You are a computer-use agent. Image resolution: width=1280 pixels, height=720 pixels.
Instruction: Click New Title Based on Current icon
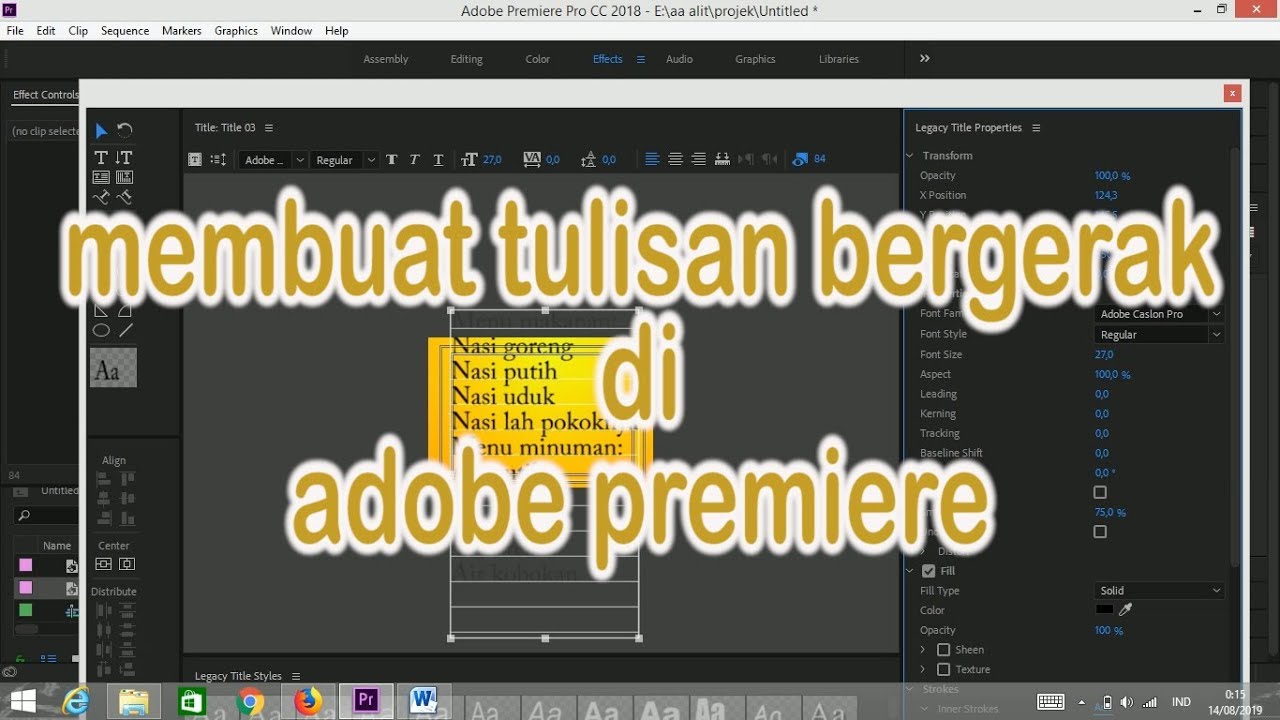pyautogui.click(x=195, y=159)
